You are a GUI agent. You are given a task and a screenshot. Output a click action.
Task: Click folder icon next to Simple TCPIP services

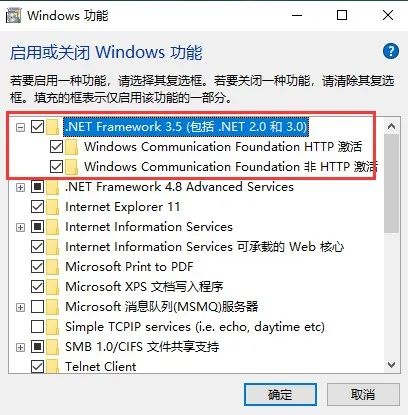point(53,327)
